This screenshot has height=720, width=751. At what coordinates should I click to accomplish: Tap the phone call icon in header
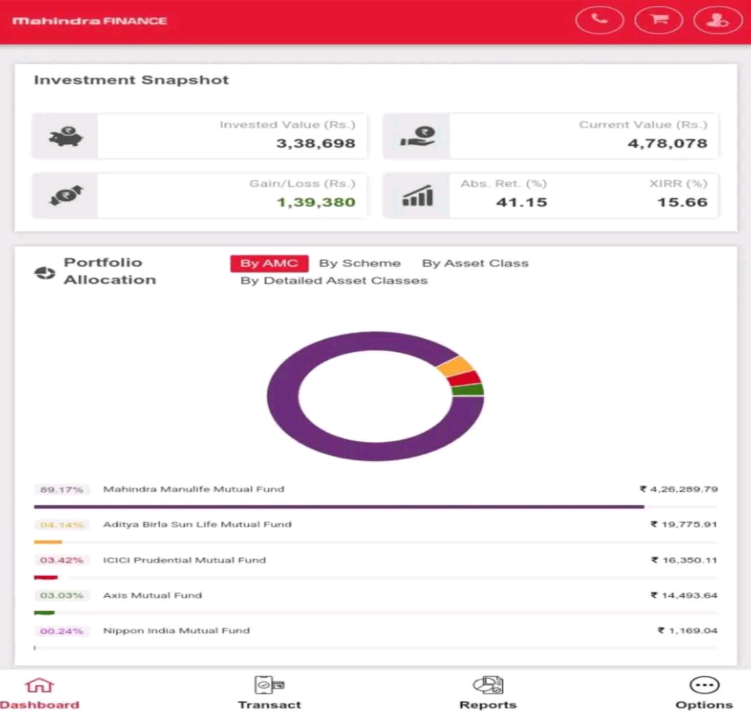point(599,20)
